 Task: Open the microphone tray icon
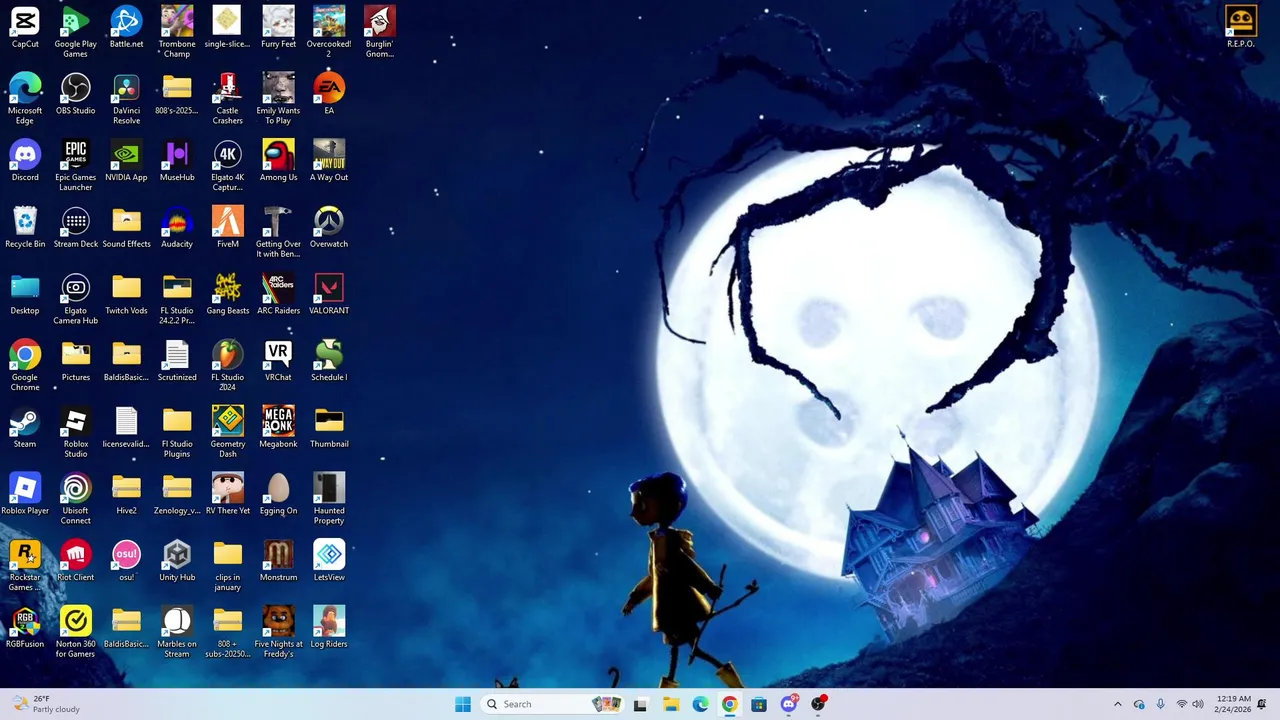1160,704
